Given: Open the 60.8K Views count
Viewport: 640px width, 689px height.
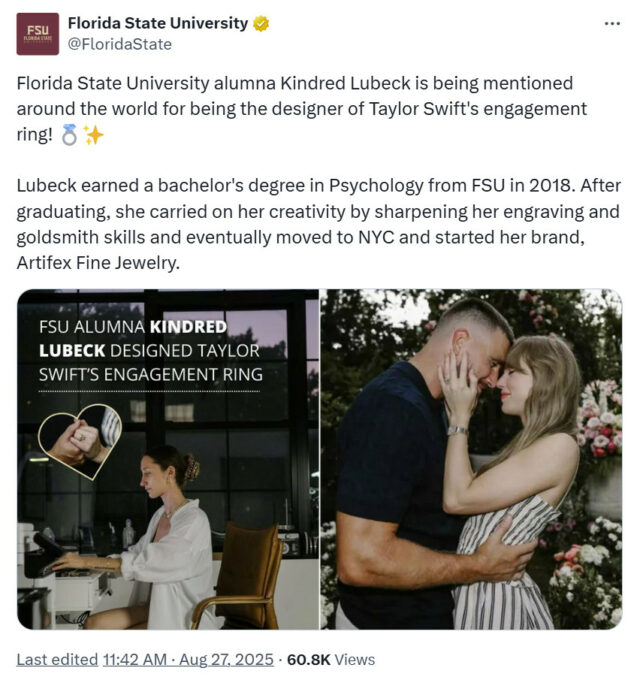Looking at the screenshot, I should [331, 660].
